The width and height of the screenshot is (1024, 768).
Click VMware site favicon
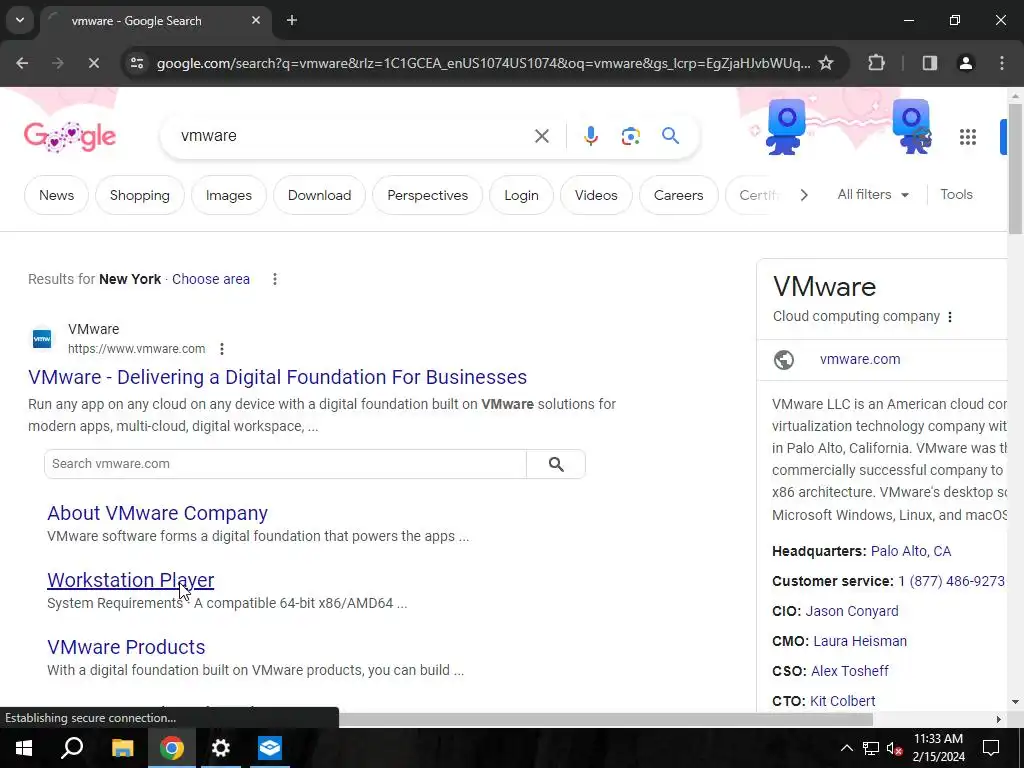click(x=42, y=339)
